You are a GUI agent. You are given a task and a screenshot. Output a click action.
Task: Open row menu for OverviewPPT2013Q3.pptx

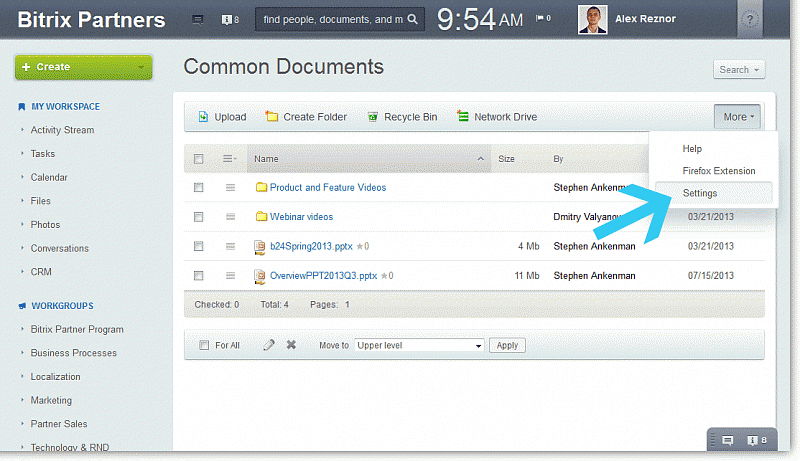[231, 276]
